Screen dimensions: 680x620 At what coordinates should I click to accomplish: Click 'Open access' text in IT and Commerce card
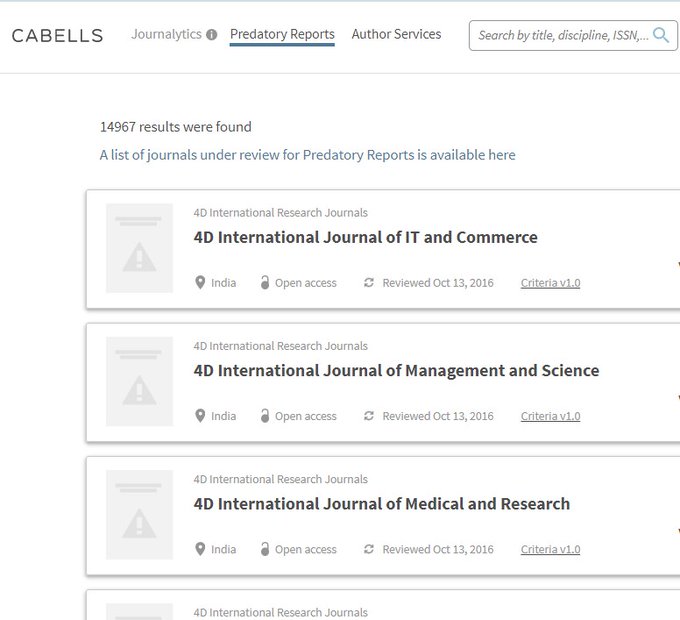306,283
